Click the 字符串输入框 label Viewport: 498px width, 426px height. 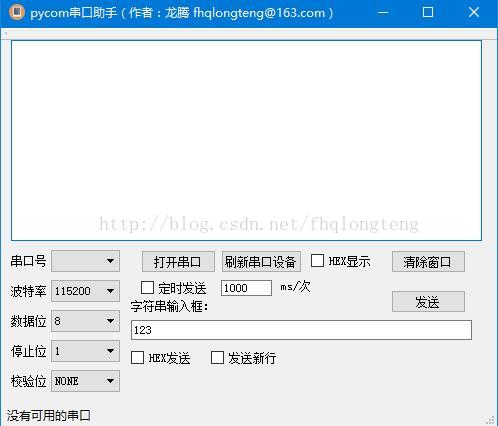[x=169, y=306]
